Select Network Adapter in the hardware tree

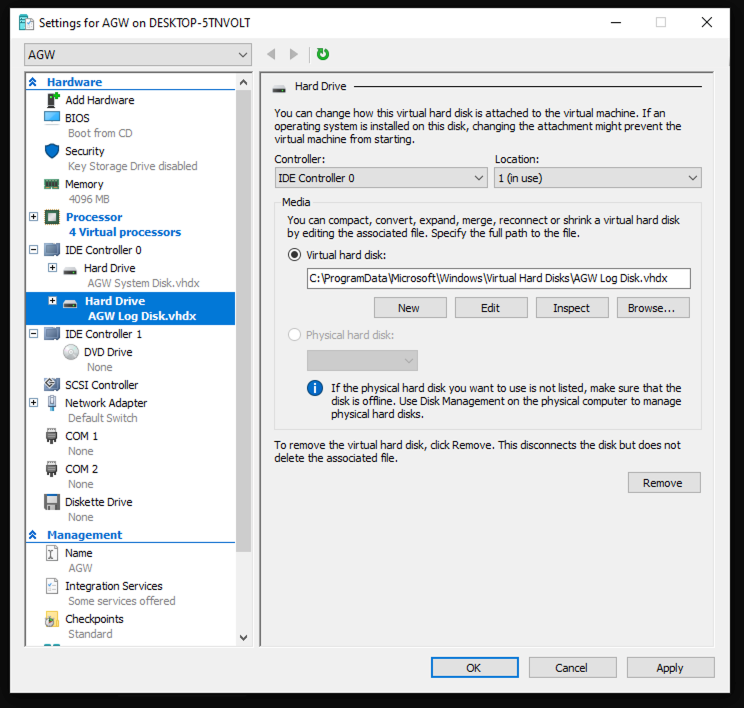click(x=105, y=403)
